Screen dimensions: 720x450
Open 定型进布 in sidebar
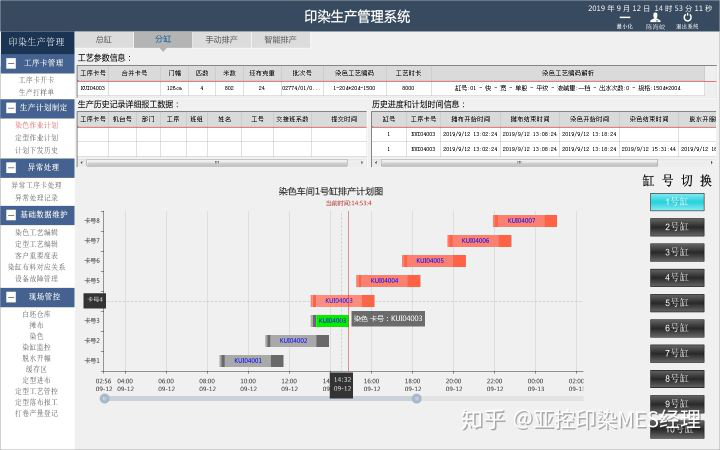pyautogui.click(x=36, y=380)
